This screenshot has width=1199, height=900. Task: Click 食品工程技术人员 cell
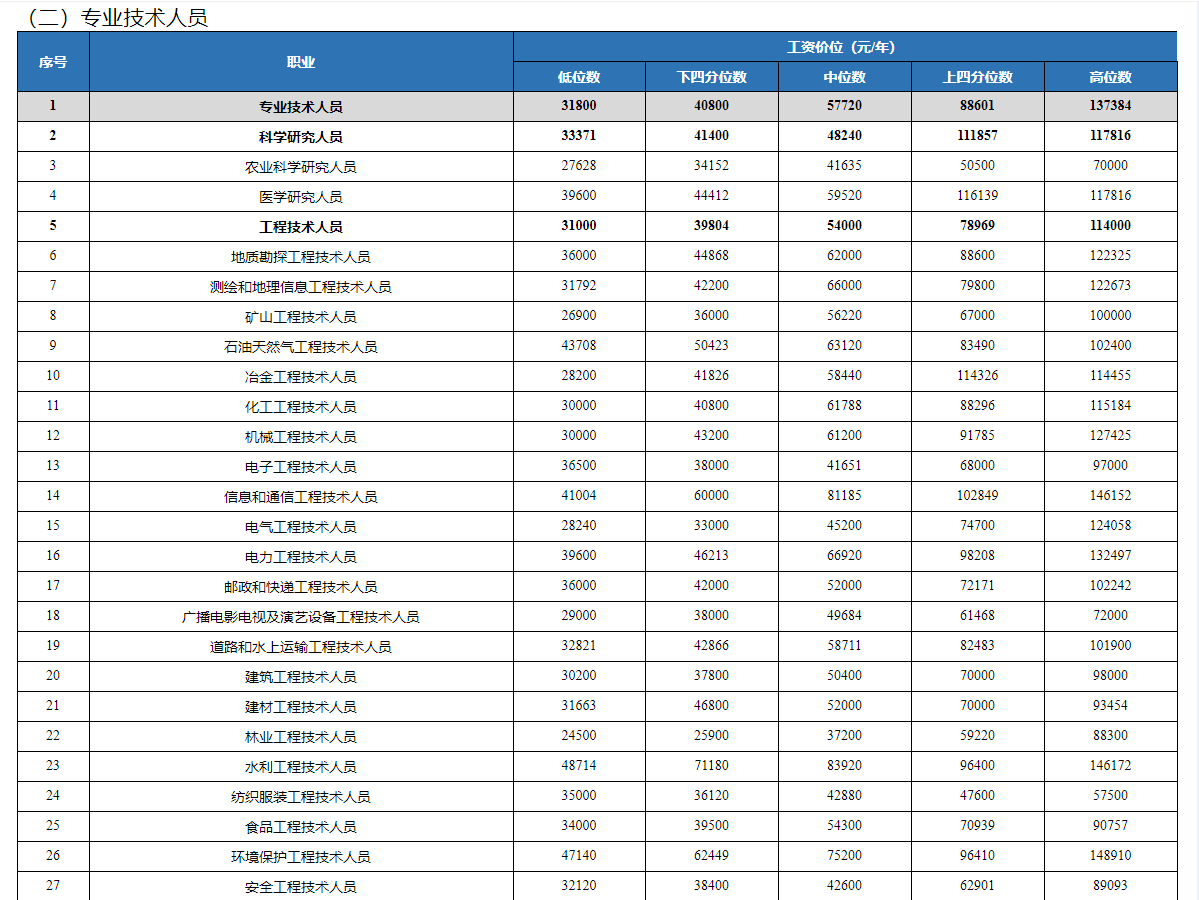pos(301,826)
